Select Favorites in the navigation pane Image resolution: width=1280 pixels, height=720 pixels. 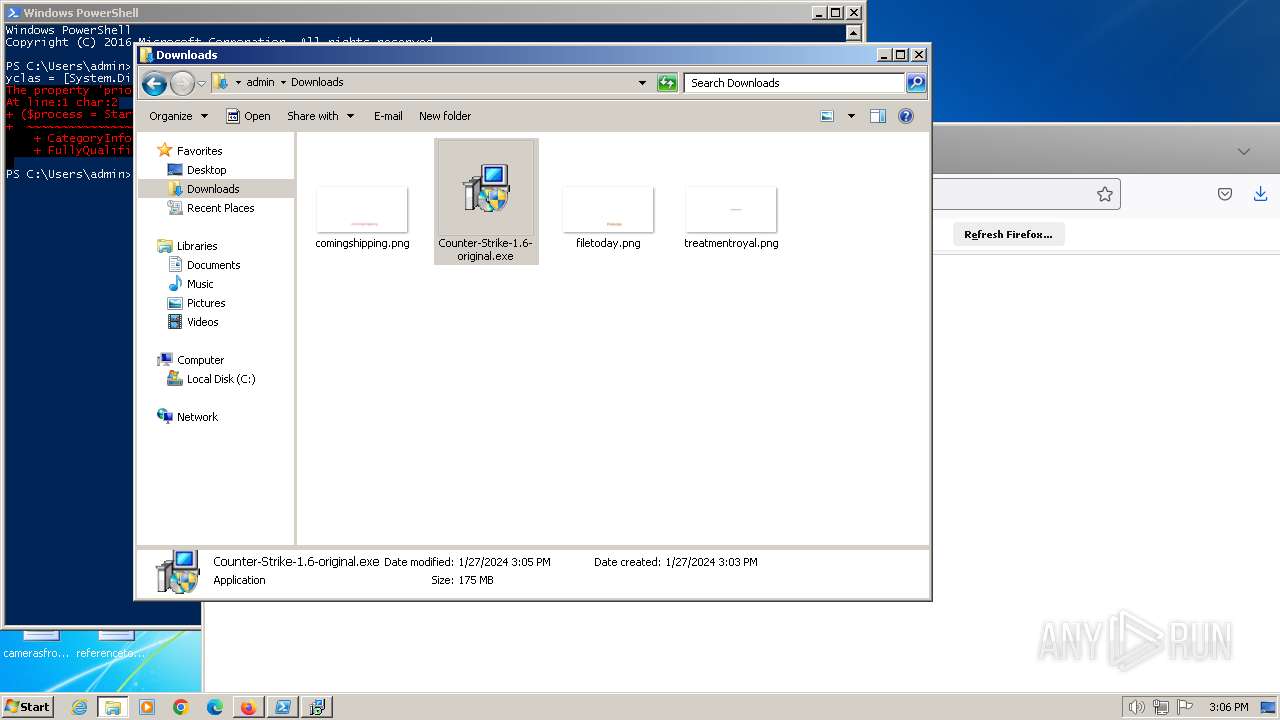199,151
